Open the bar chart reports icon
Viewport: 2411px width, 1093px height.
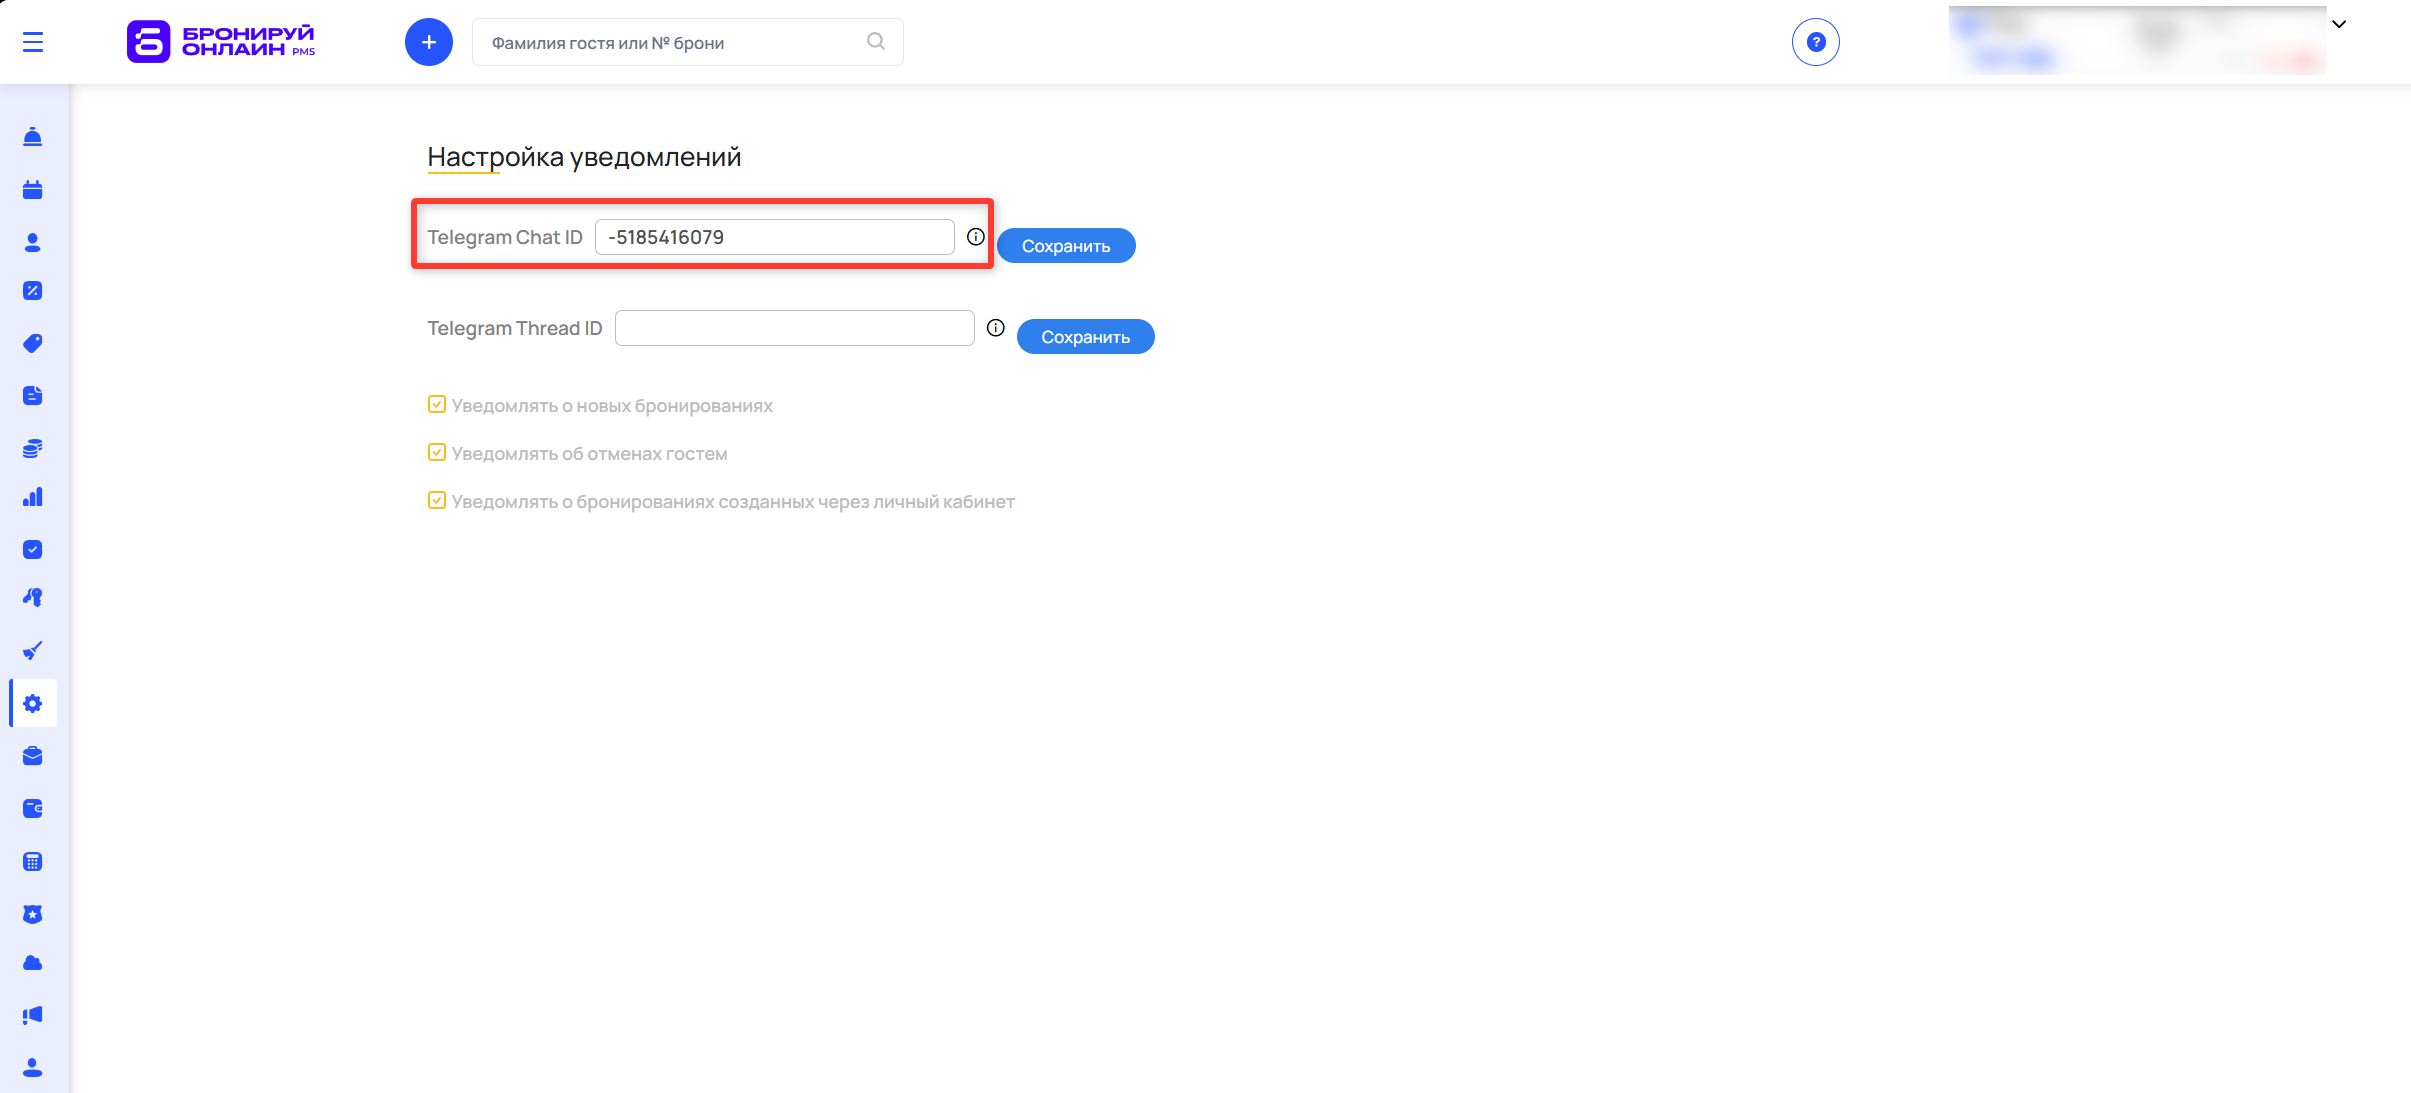(33, 497)
